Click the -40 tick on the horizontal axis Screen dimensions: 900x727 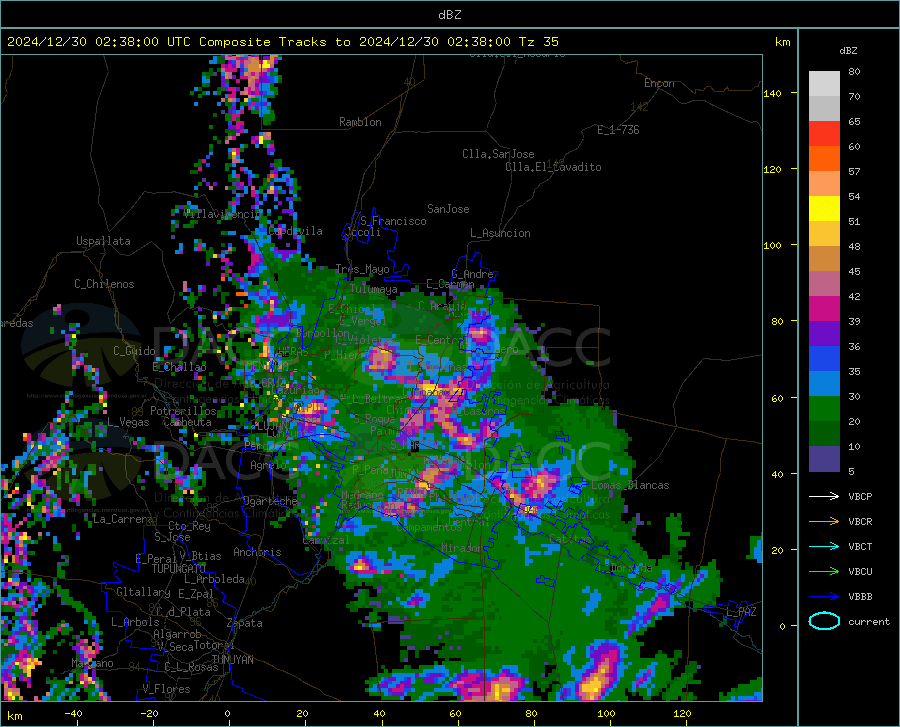73,713
